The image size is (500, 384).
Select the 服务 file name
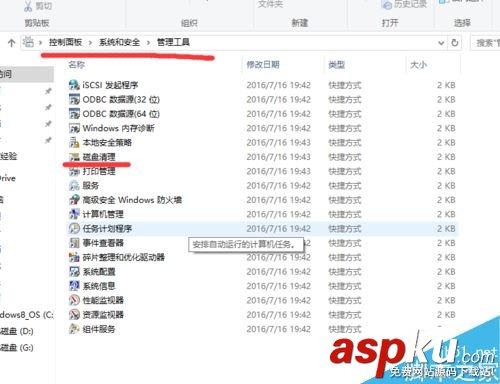(x=91, y=185)
